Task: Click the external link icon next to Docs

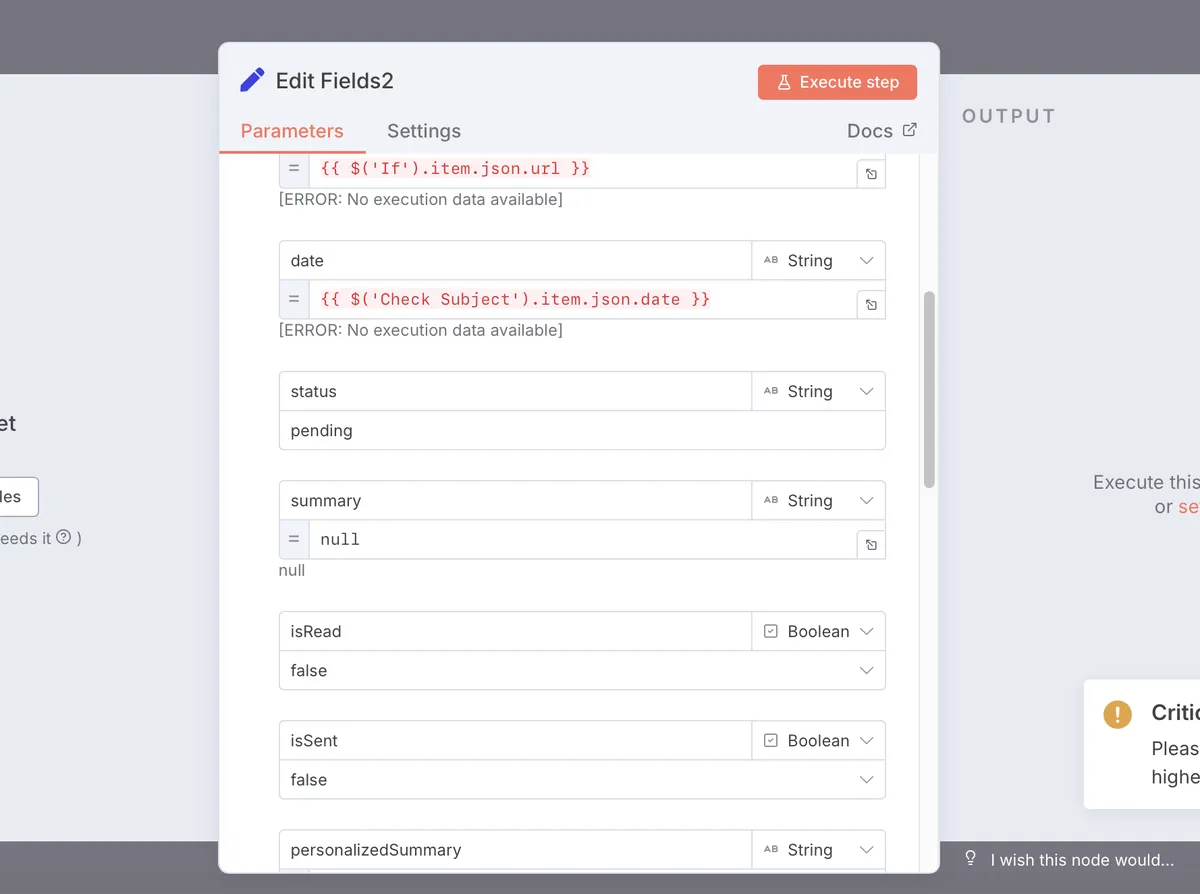Action: [x=910, y=130]
